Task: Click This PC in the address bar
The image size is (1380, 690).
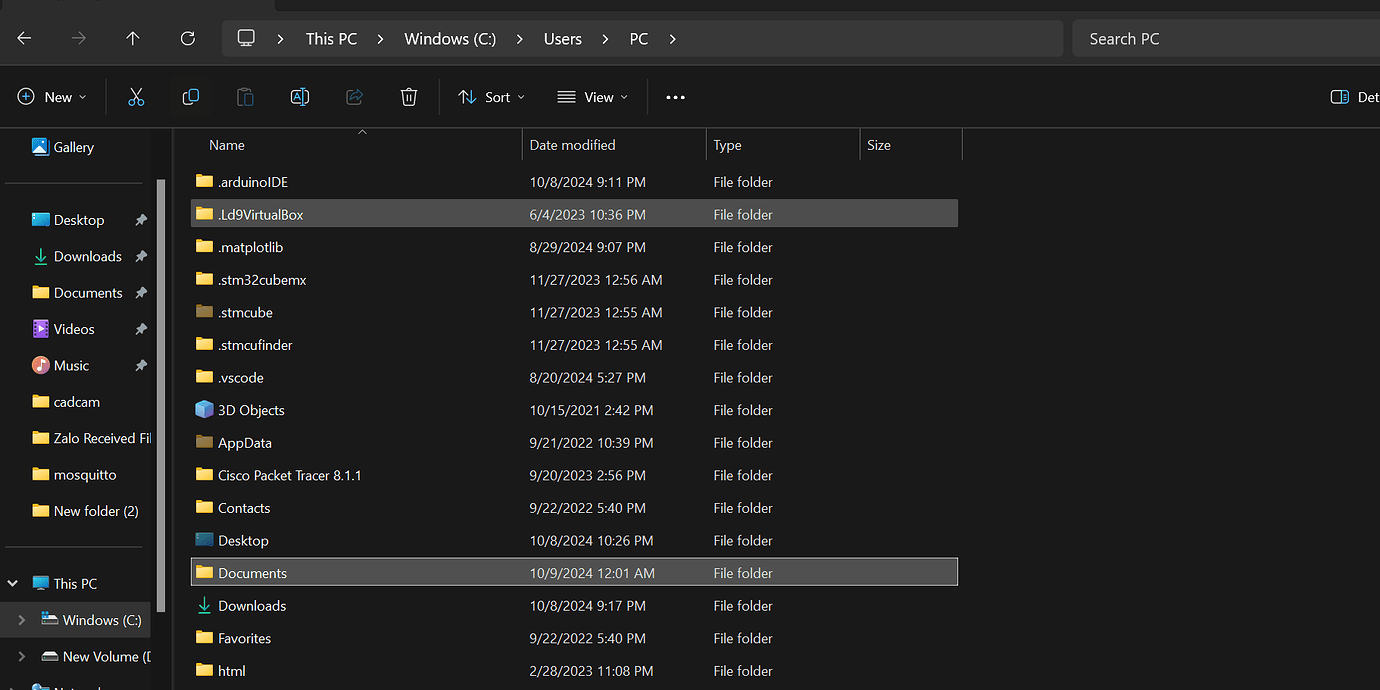Action: pos(331,38)
